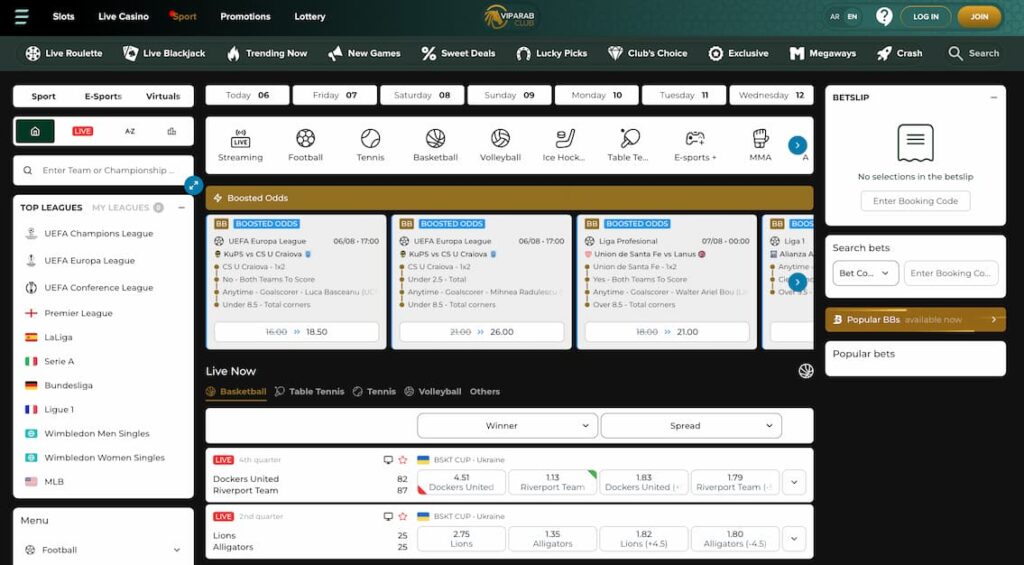Click the expand fullscreen arrows icon

point(193,186)
